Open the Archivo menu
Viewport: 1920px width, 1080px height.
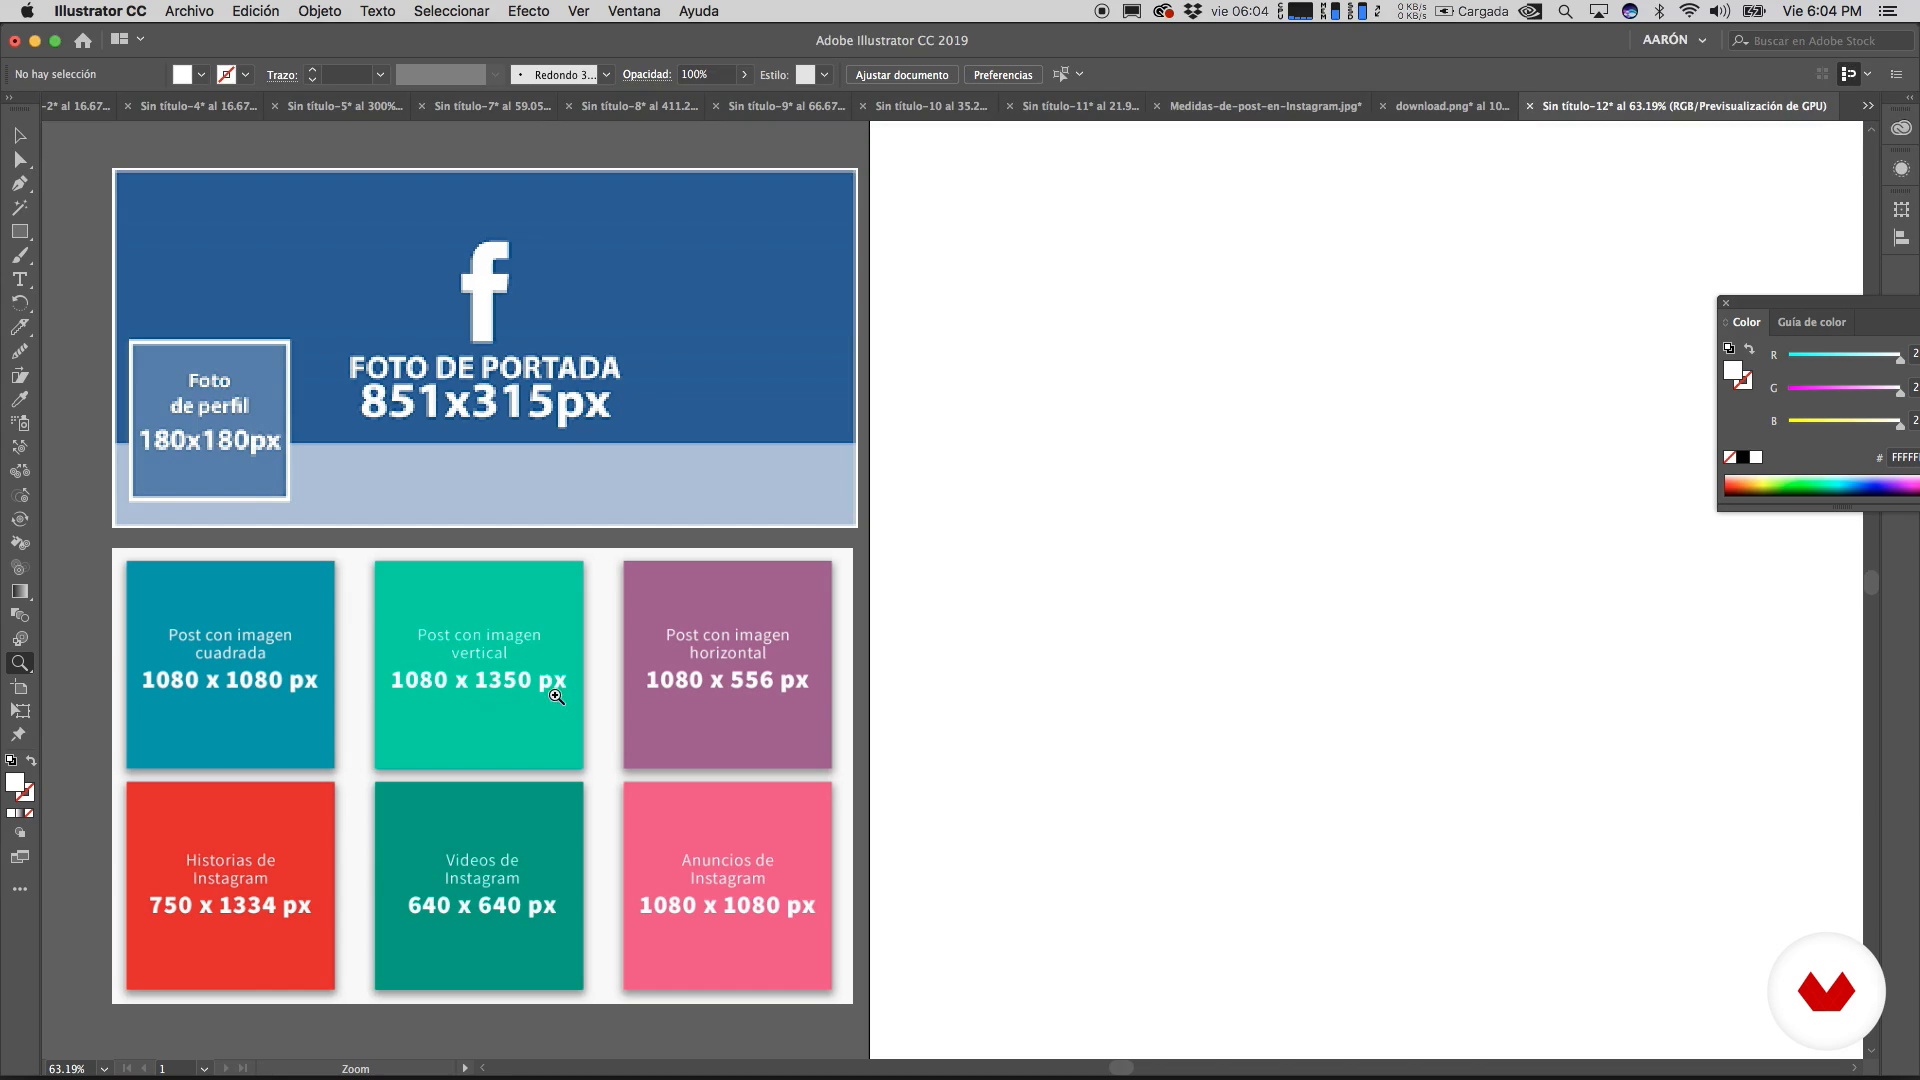point(189,11)
